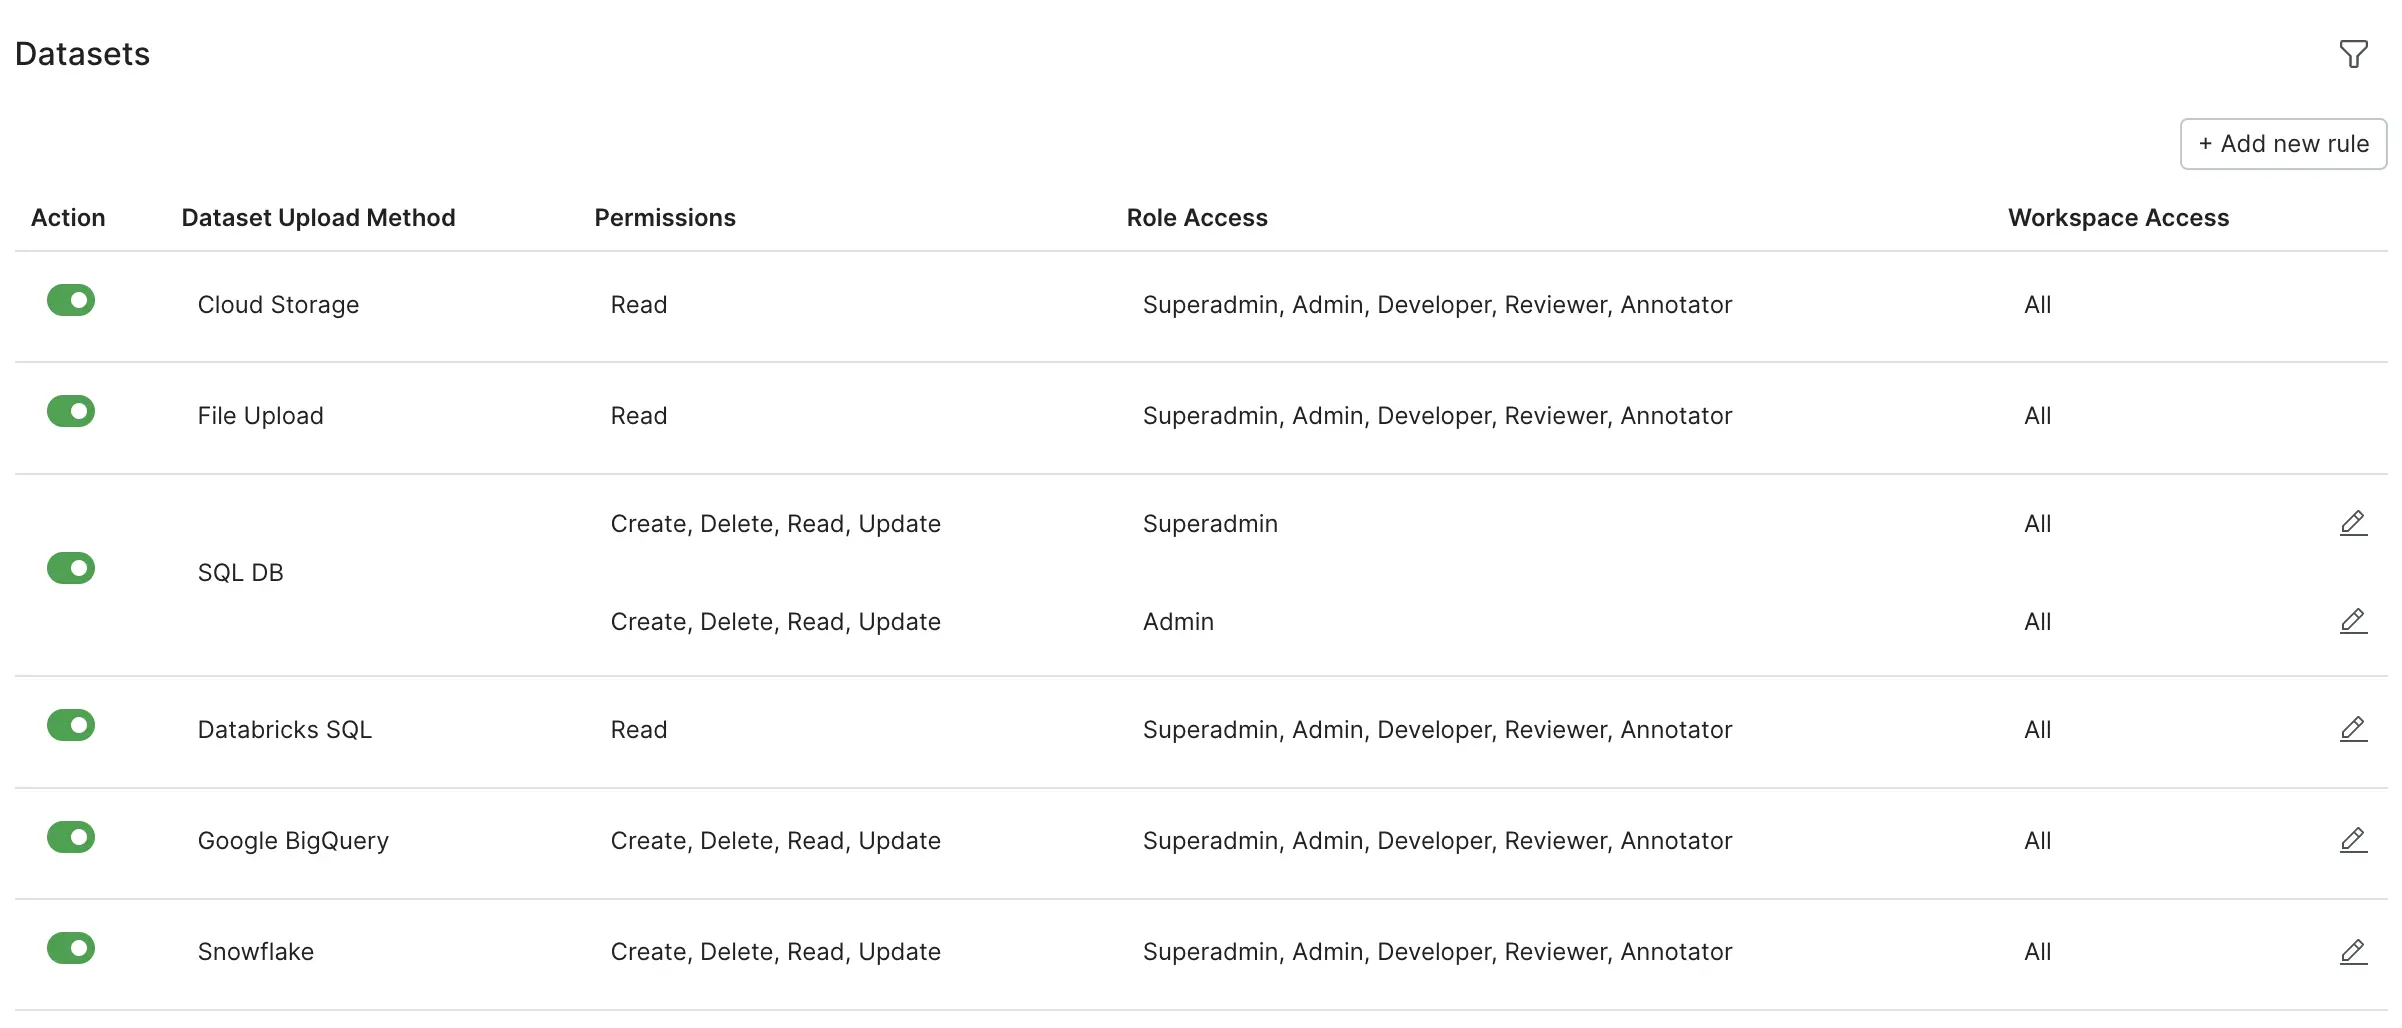The image size is (2402, 1028).
Task: Edit the SQL DB Admin rule
Action: tap(2353, 621)
